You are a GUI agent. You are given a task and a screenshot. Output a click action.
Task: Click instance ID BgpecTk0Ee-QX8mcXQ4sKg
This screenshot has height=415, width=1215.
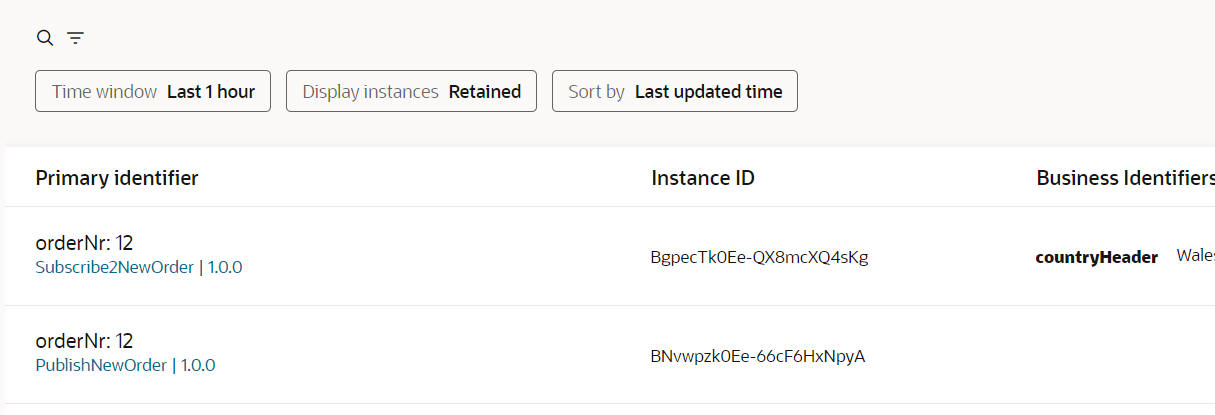pos(759,257)
